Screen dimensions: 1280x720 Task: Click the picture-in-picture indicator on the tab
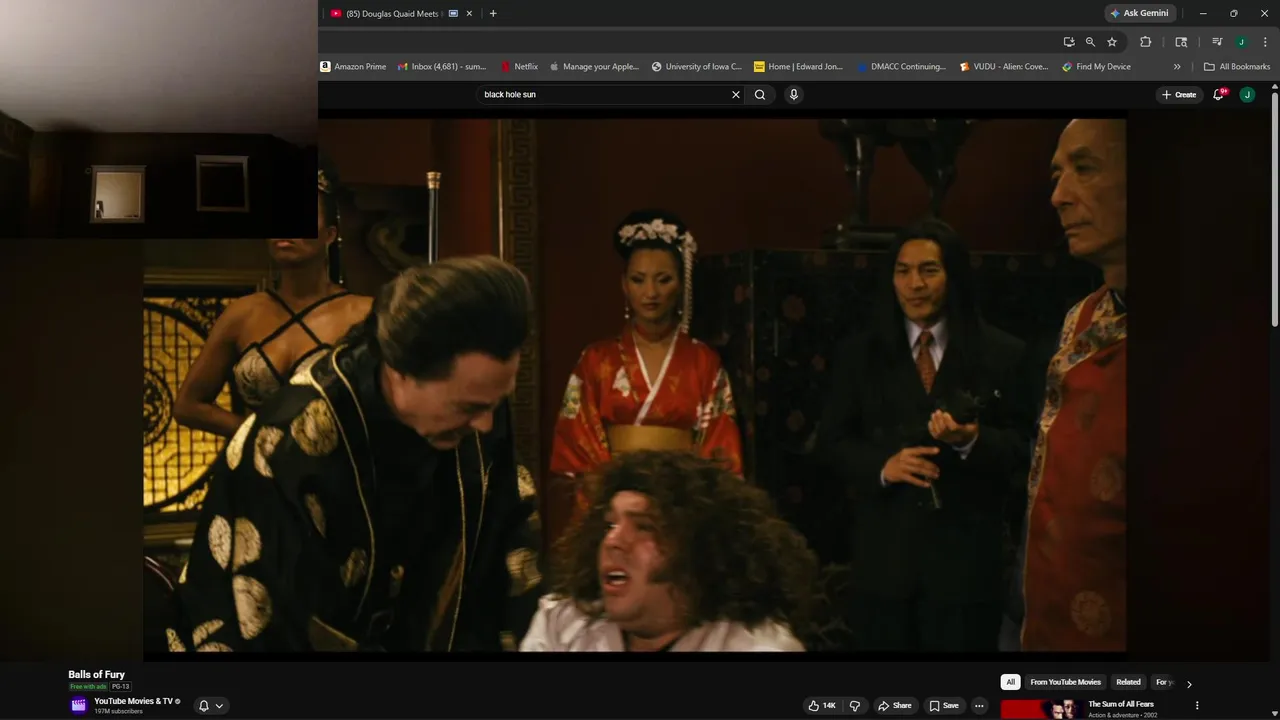click(x=453, y=13)
